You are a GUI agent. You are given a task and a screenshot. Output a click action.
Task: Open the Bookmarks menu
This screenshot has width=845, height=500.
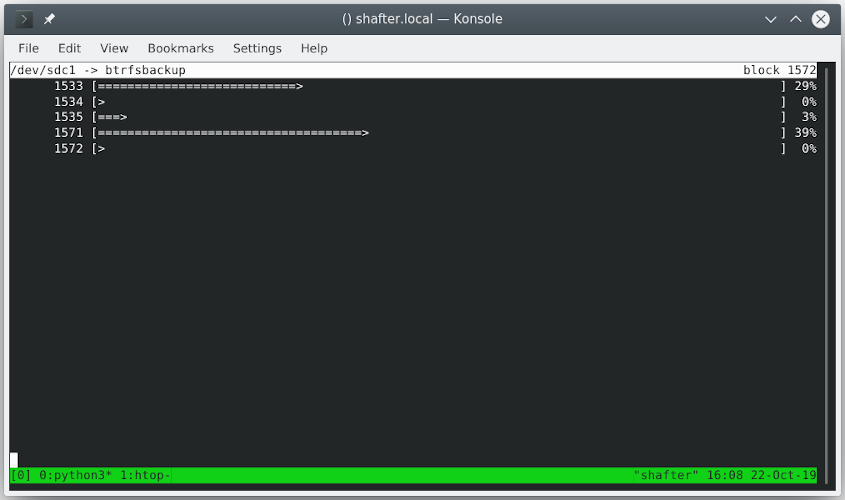(181, 48)
